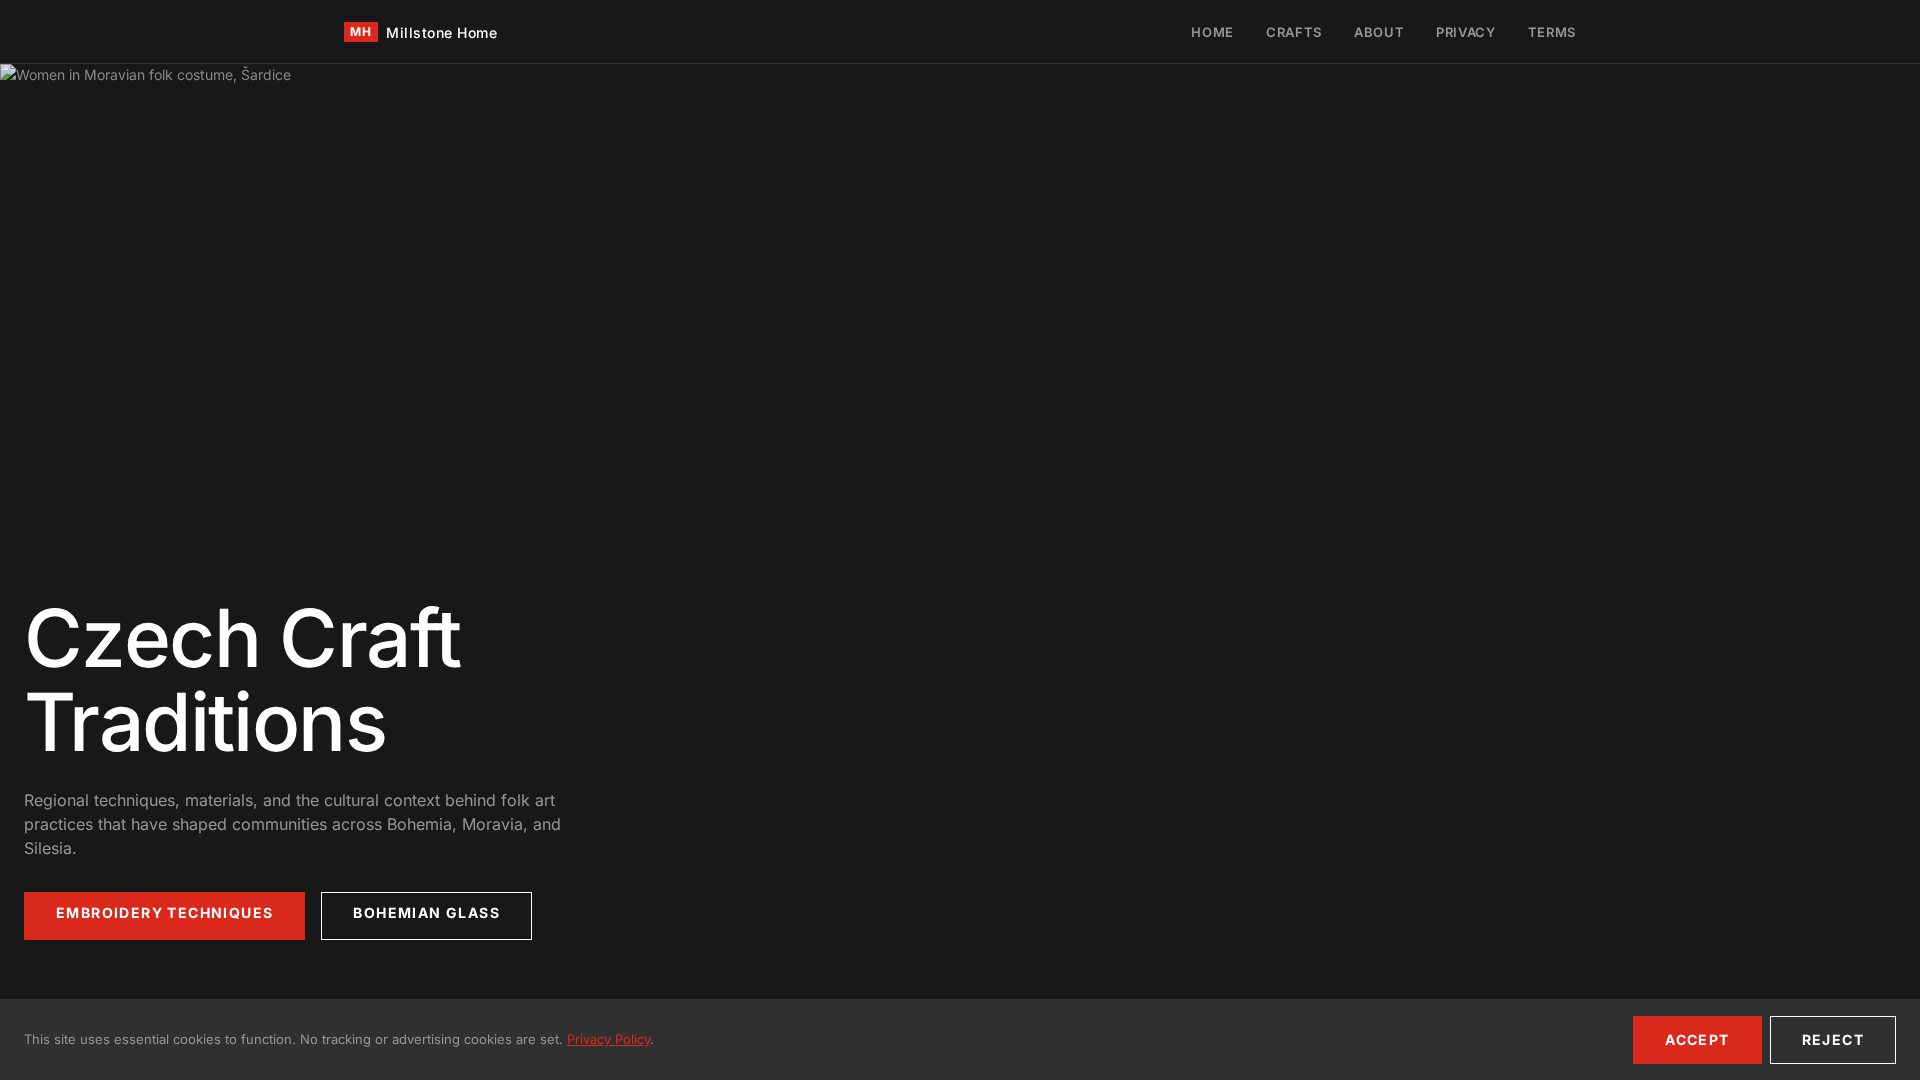The width and height of the screenshot is (1920, 1080).
Task: Click the Czech Craft Traditions heading
Action: pos(243,680)
